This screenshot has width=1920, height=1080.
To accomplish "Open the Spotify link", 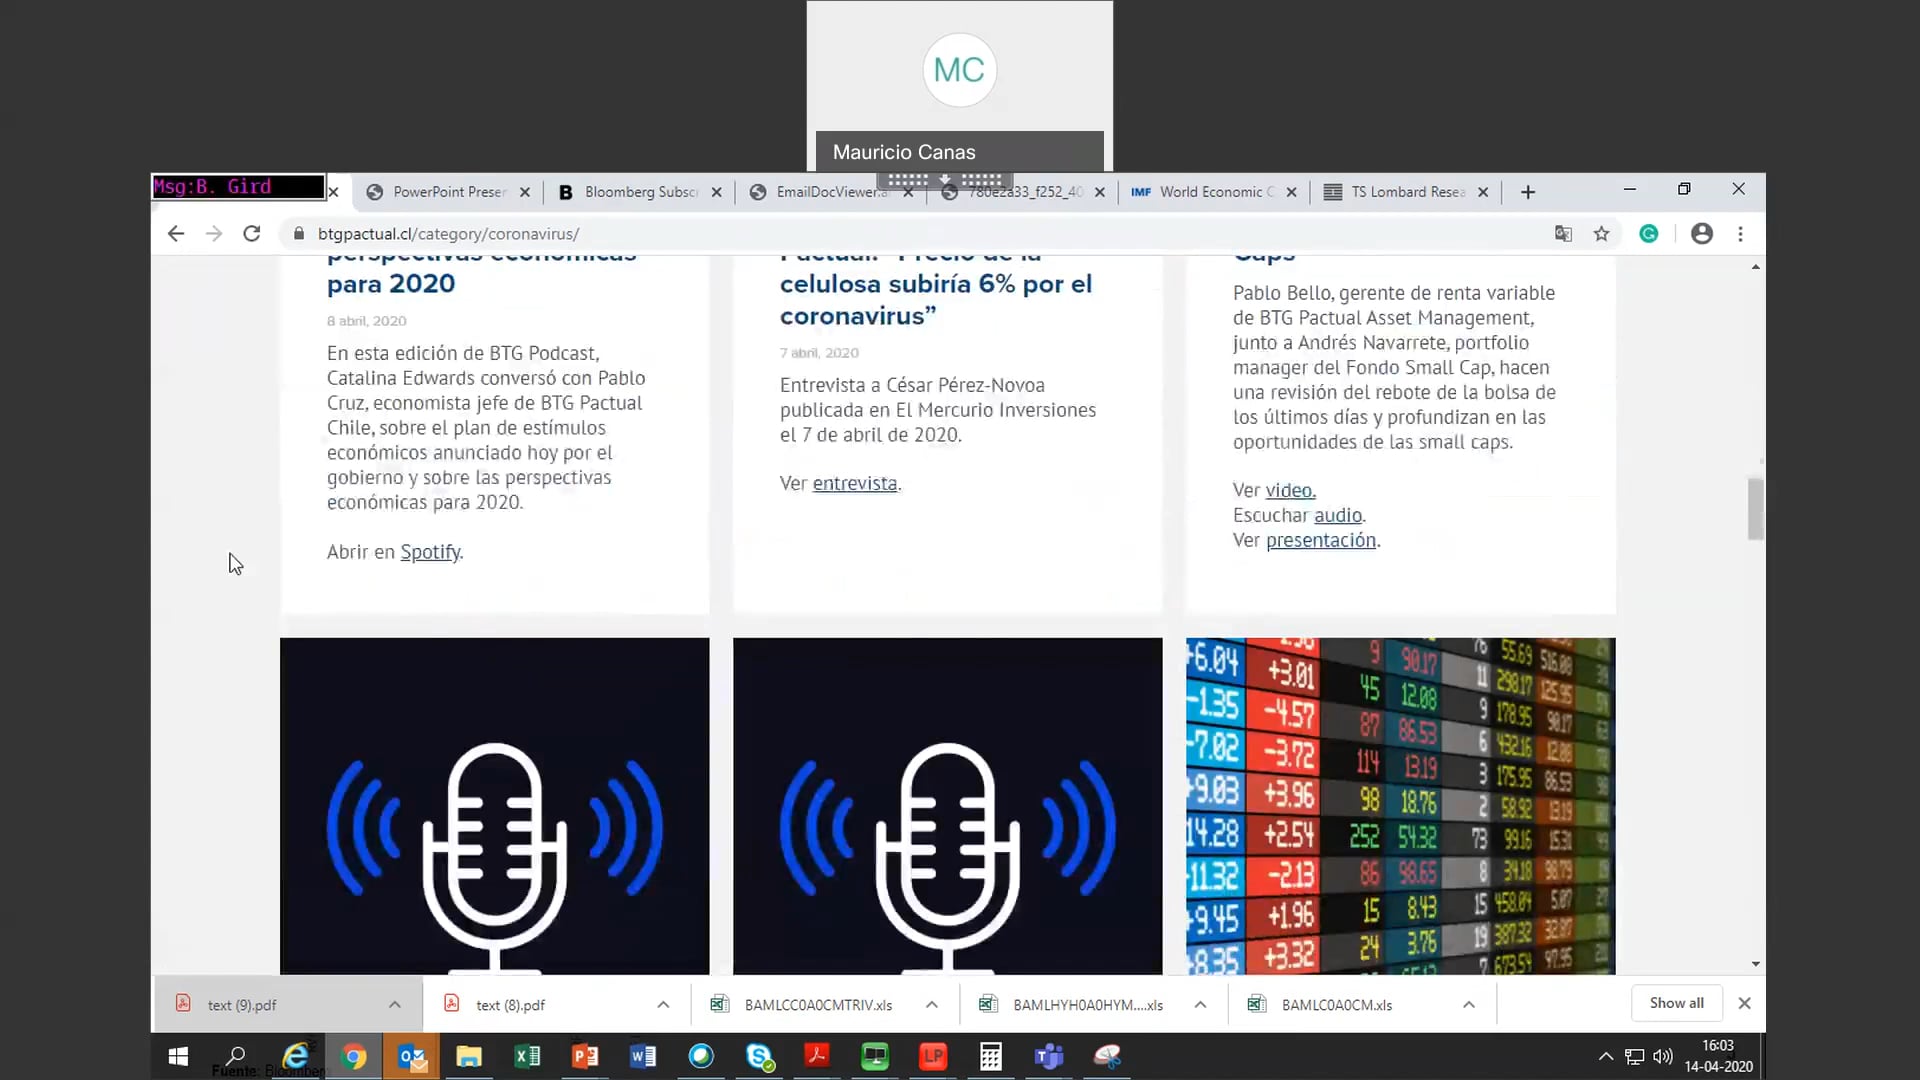I will [430, 552].
